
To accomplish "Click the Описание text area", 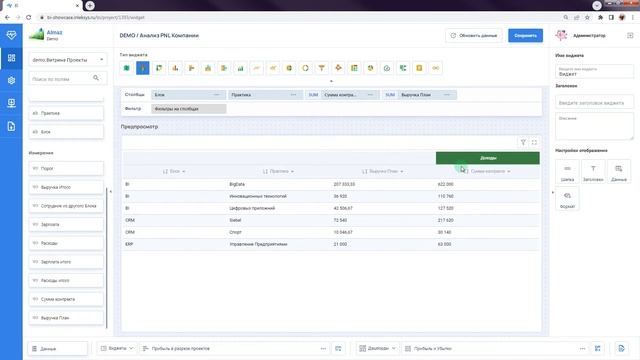I will [x=594, y=126].
